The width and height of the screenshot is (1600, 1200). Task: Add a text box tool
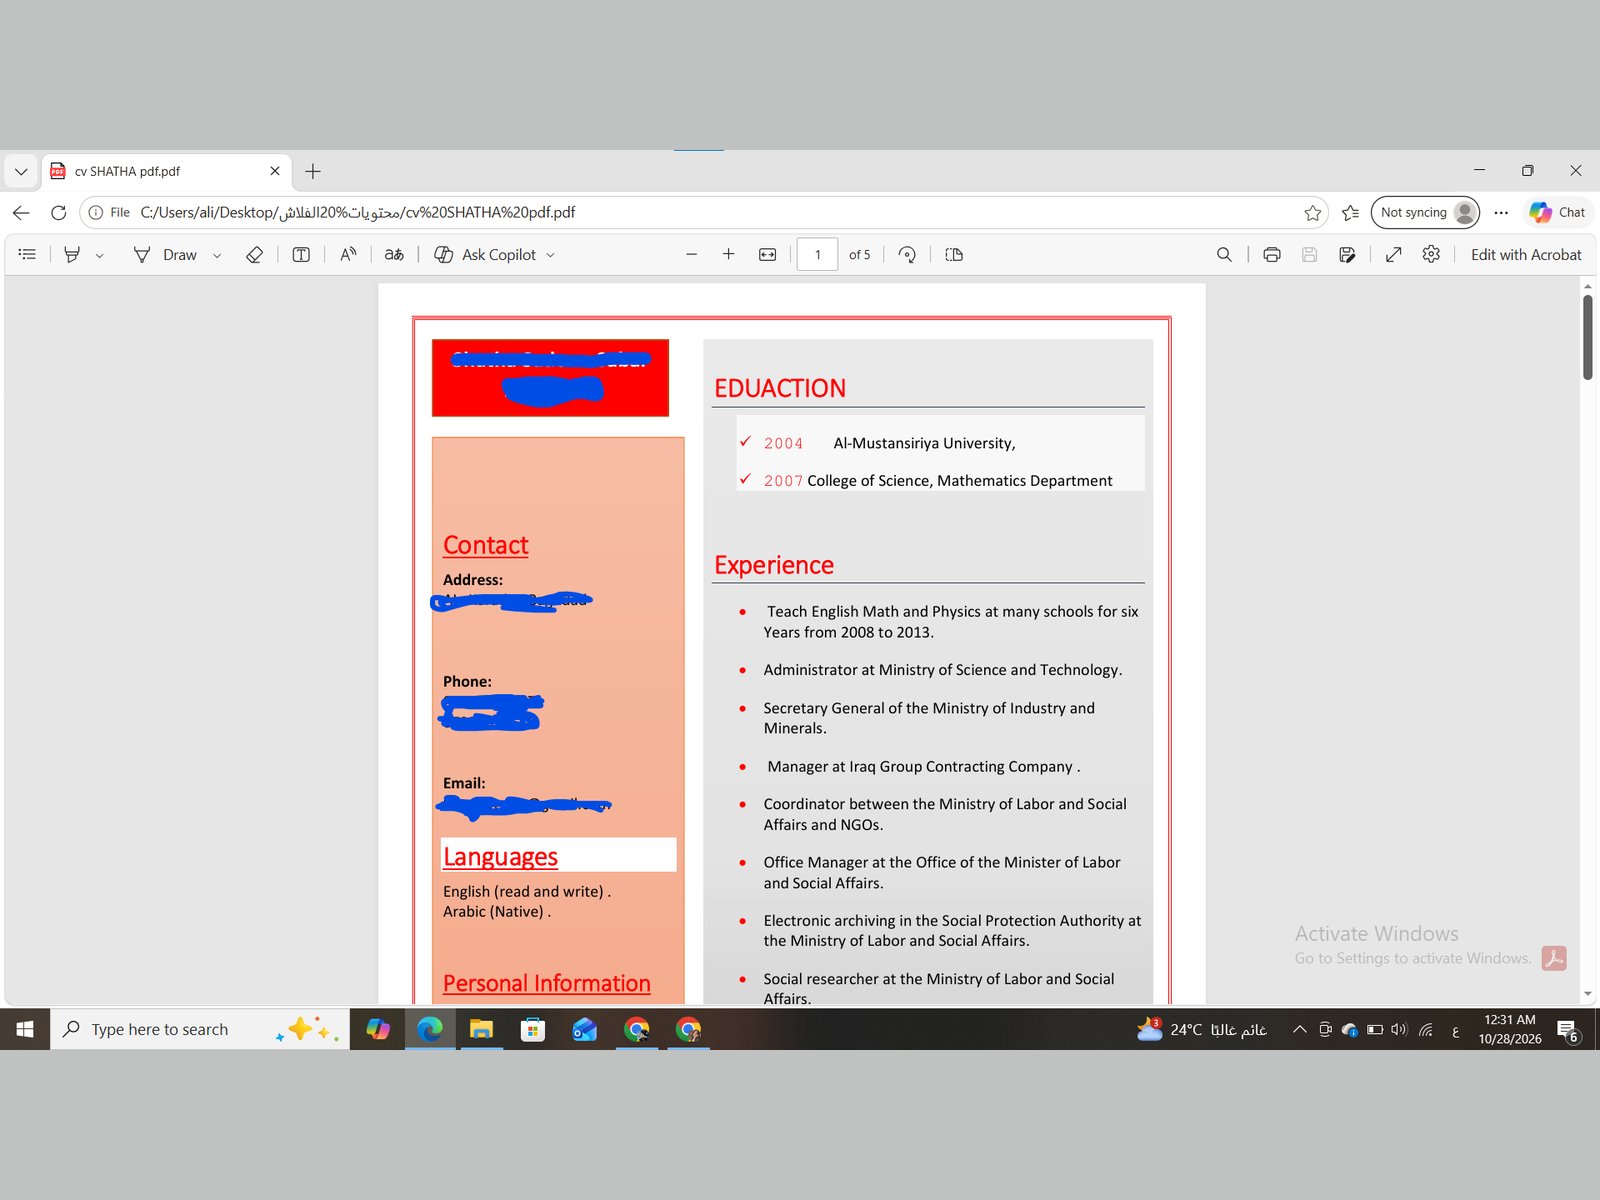coord(301,255)
